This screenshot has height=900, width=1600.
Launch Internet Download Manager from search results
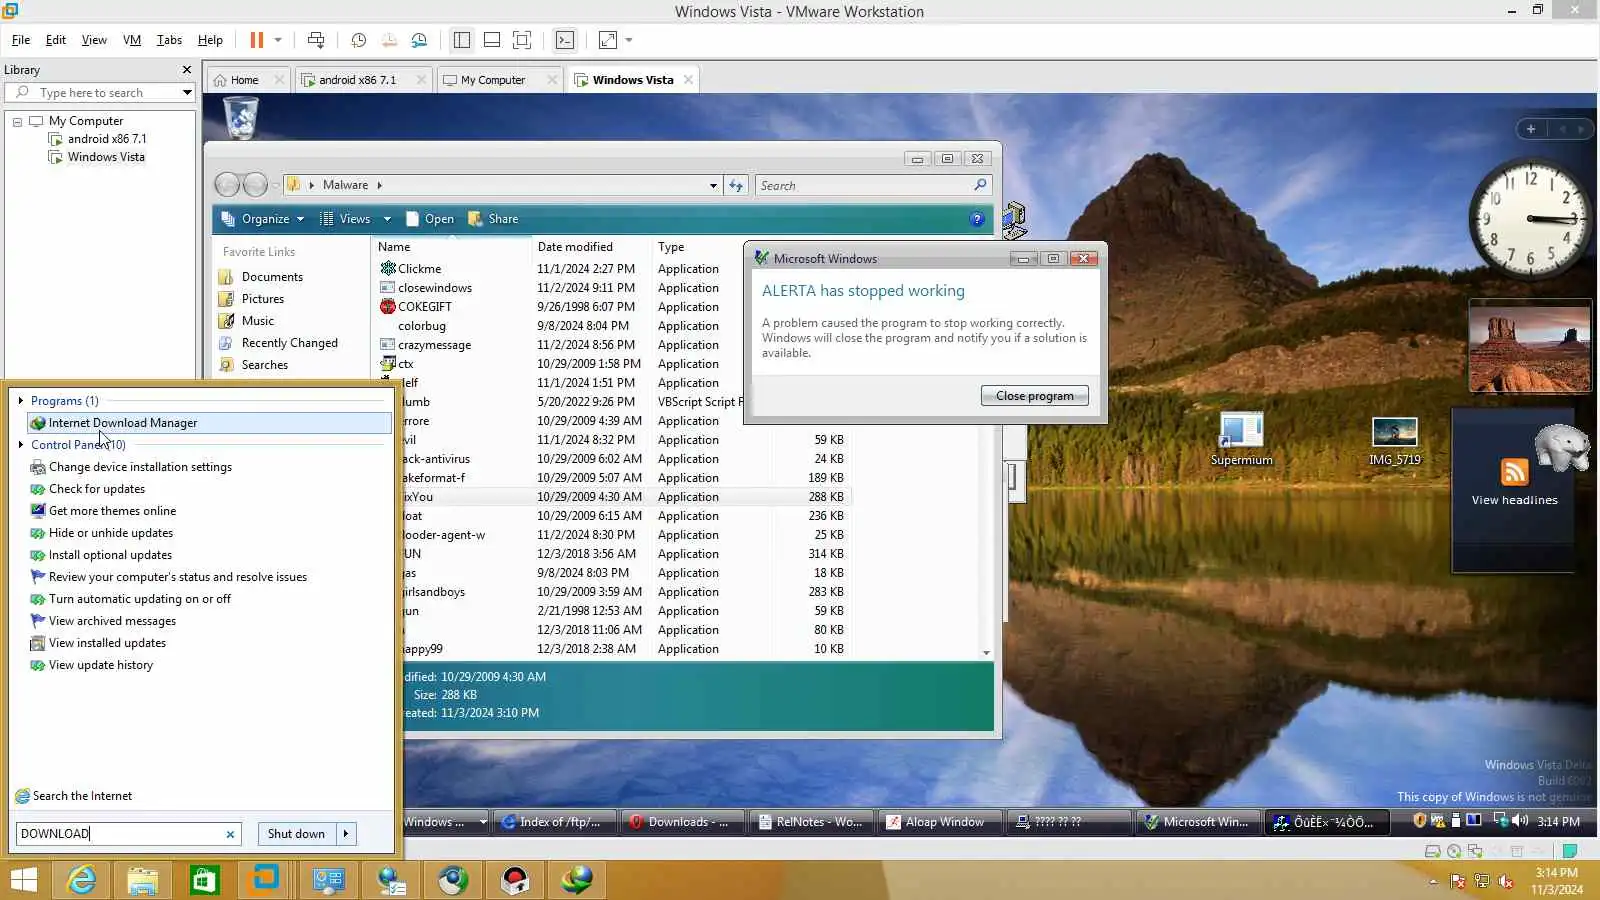[209, 423]
